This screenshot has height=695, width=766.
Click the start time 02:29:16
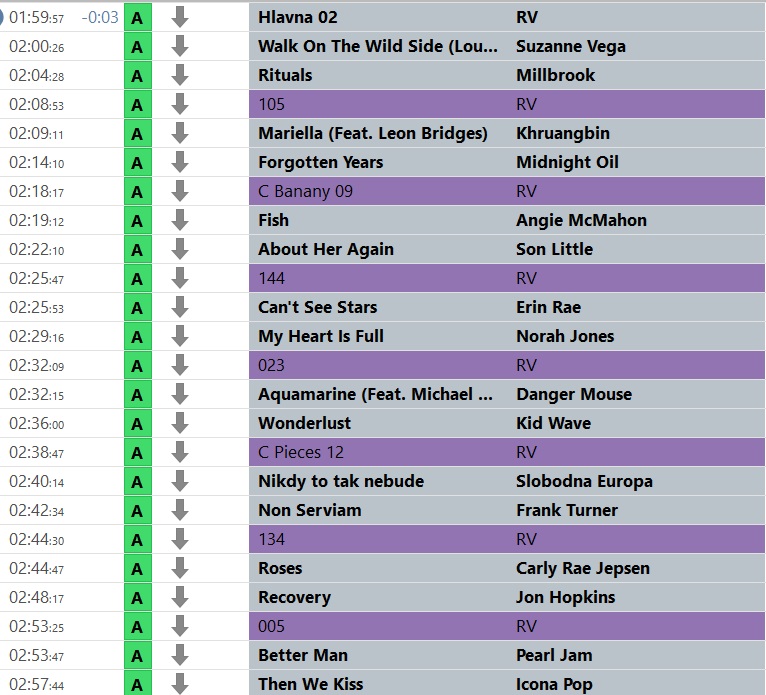coord(37,337)
